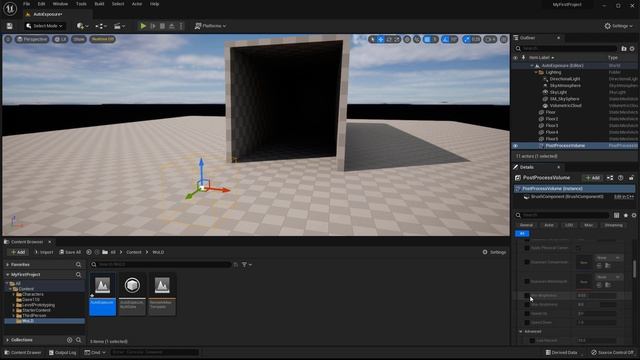Open the Perspective view mode dropdown

point(32,39)
